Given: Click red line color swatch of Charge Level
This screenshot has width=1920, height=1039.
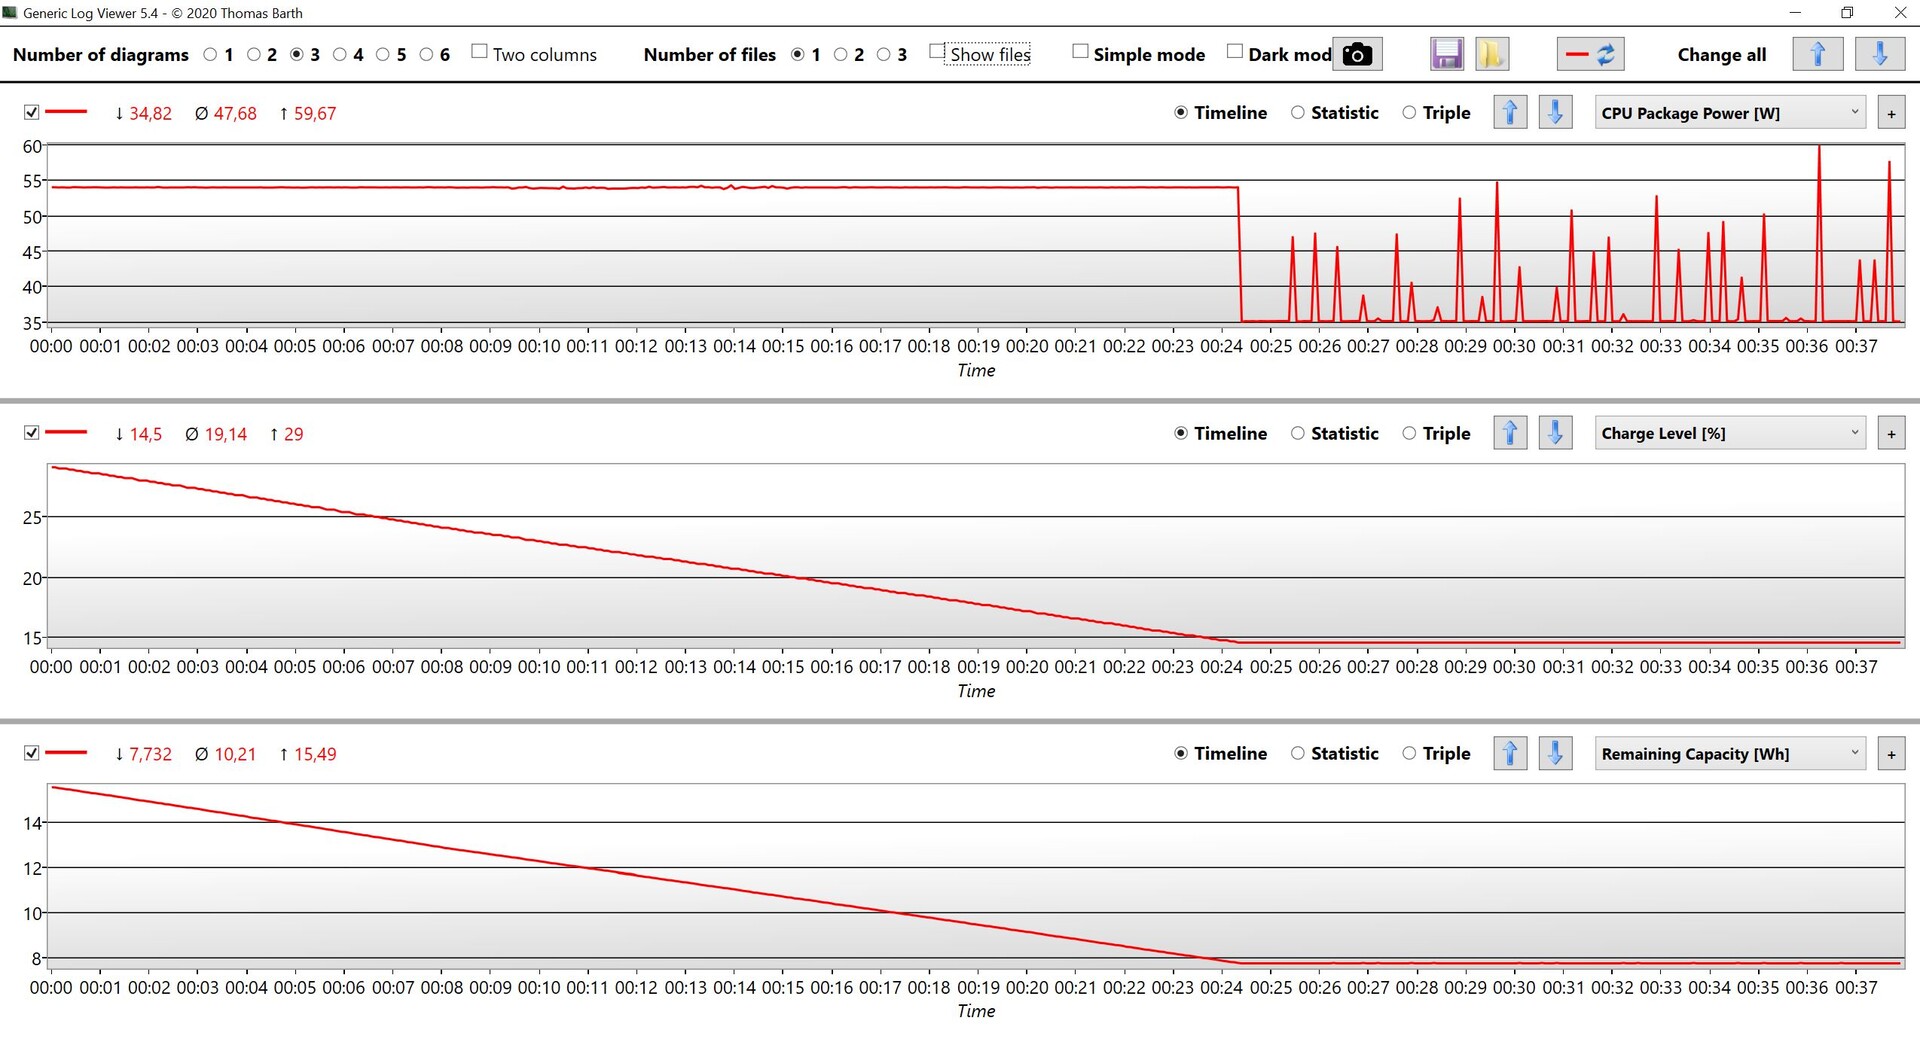Looking at the screenshot, I should [x=66, y=432].
